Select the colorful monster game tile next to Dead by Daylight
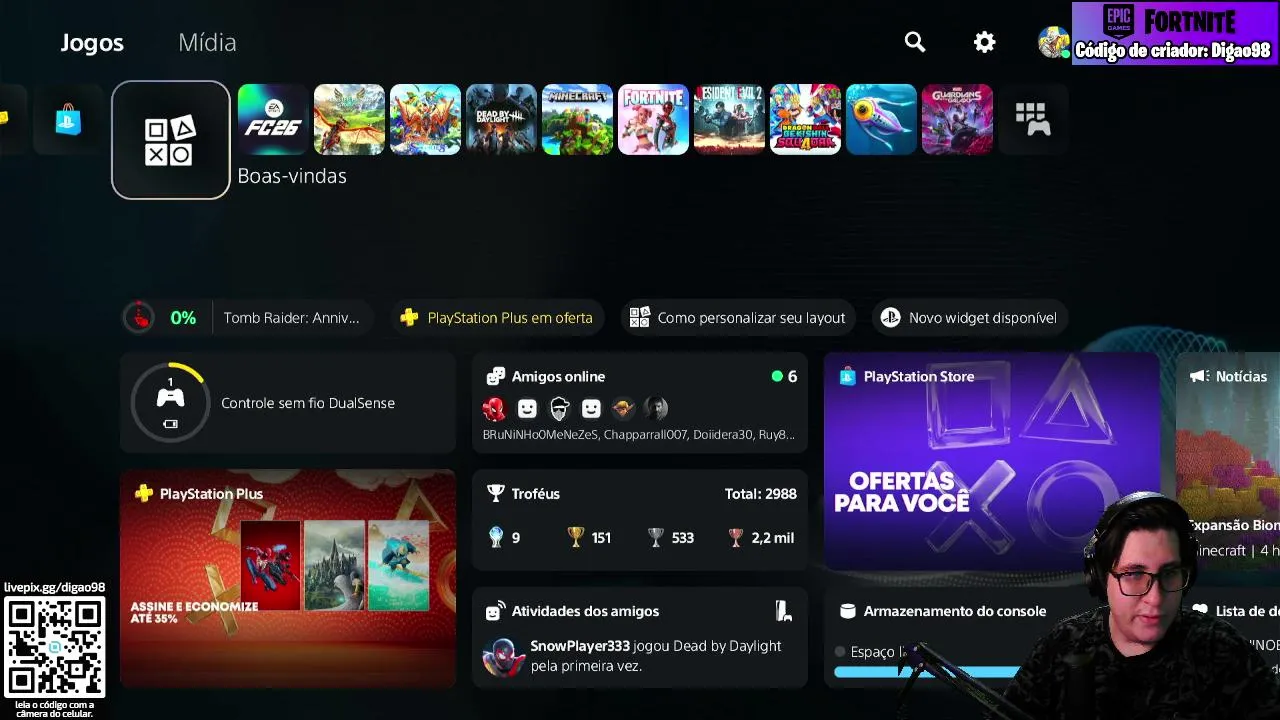 425,120
